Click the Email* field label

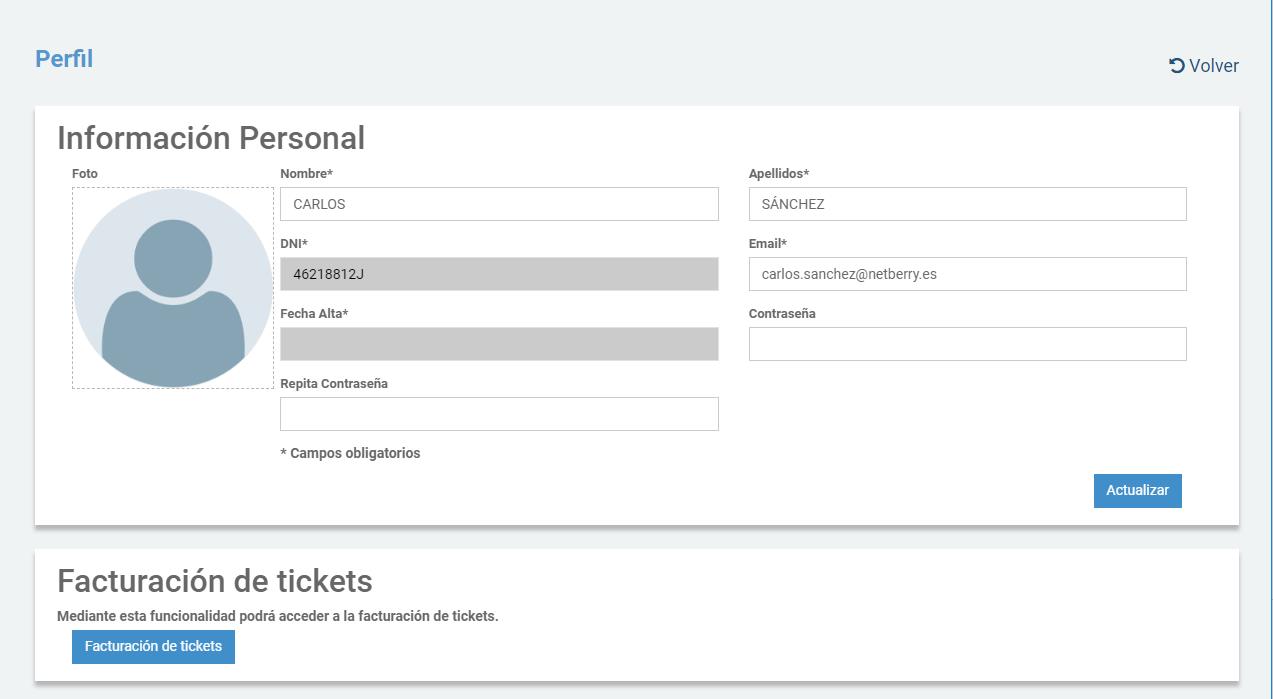pyautogui.click(x=767, y=244)
